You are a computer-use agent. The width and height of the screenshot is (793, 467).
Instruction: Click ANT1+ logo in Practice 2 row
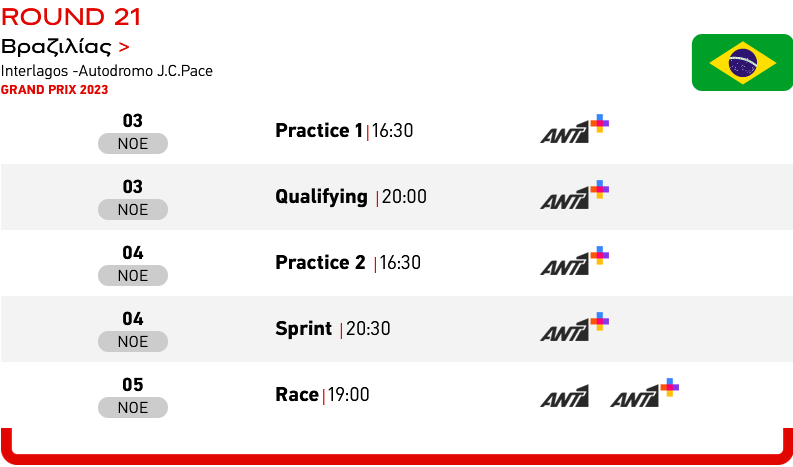[x=575, y=261]
